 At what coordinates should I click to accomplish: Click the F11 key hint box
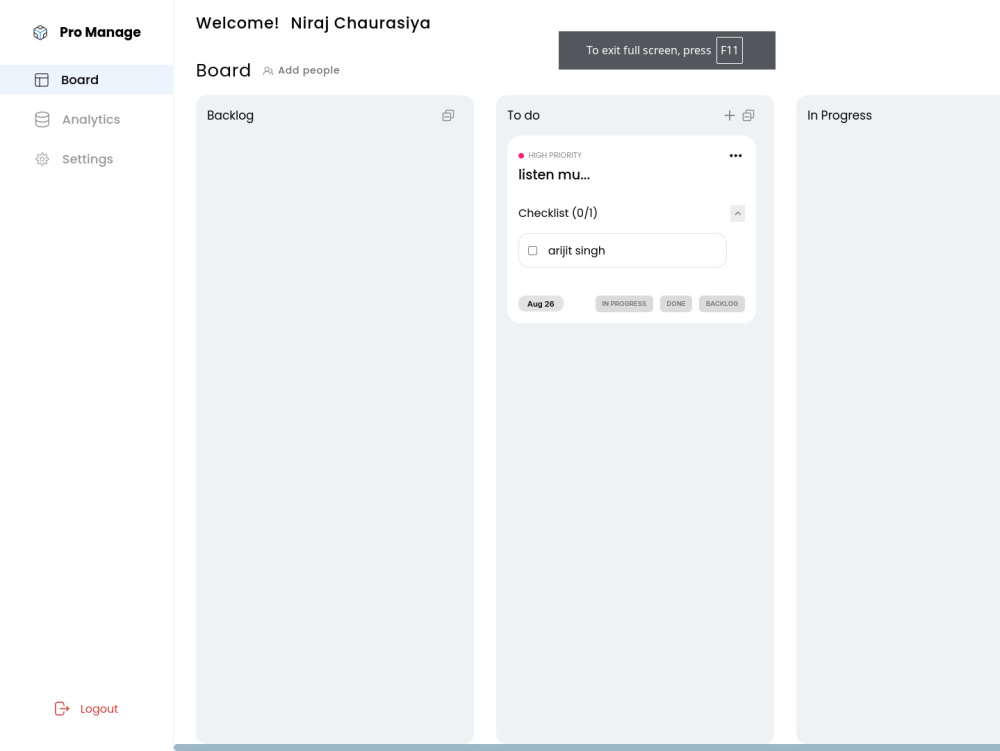[729, 50]
